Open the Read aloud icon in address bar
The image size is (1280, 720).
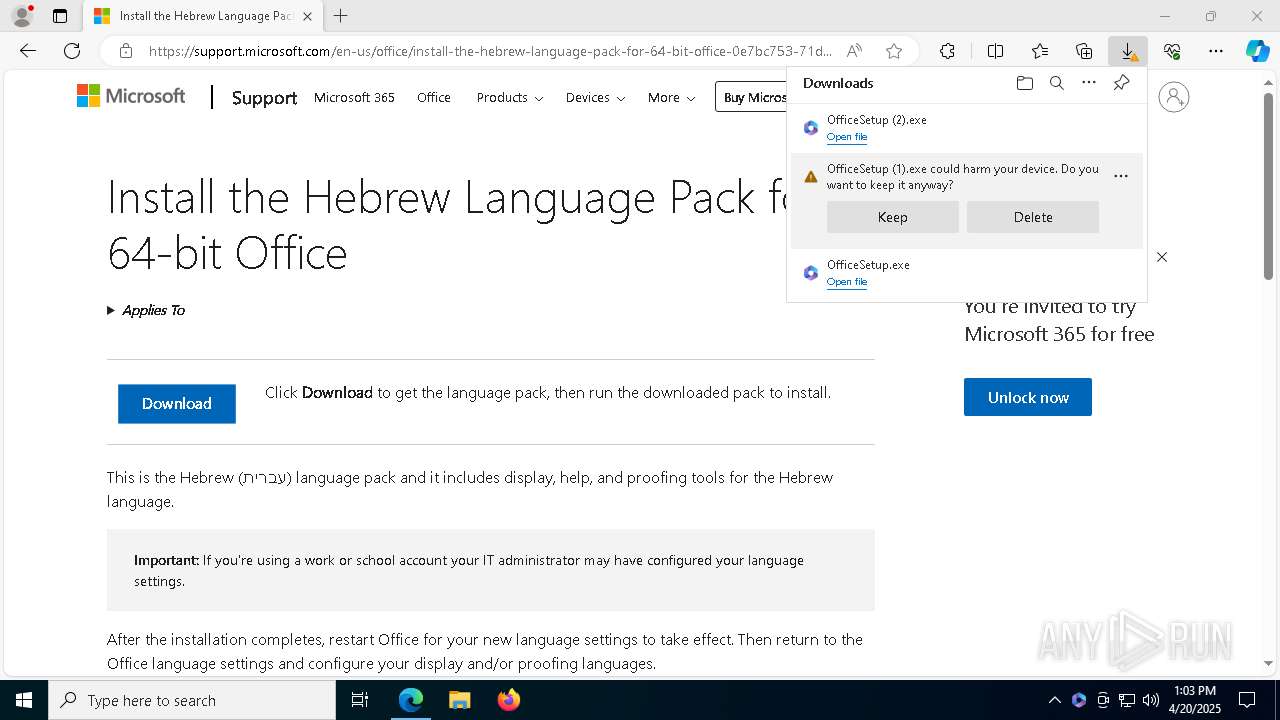tap(854, 51)
